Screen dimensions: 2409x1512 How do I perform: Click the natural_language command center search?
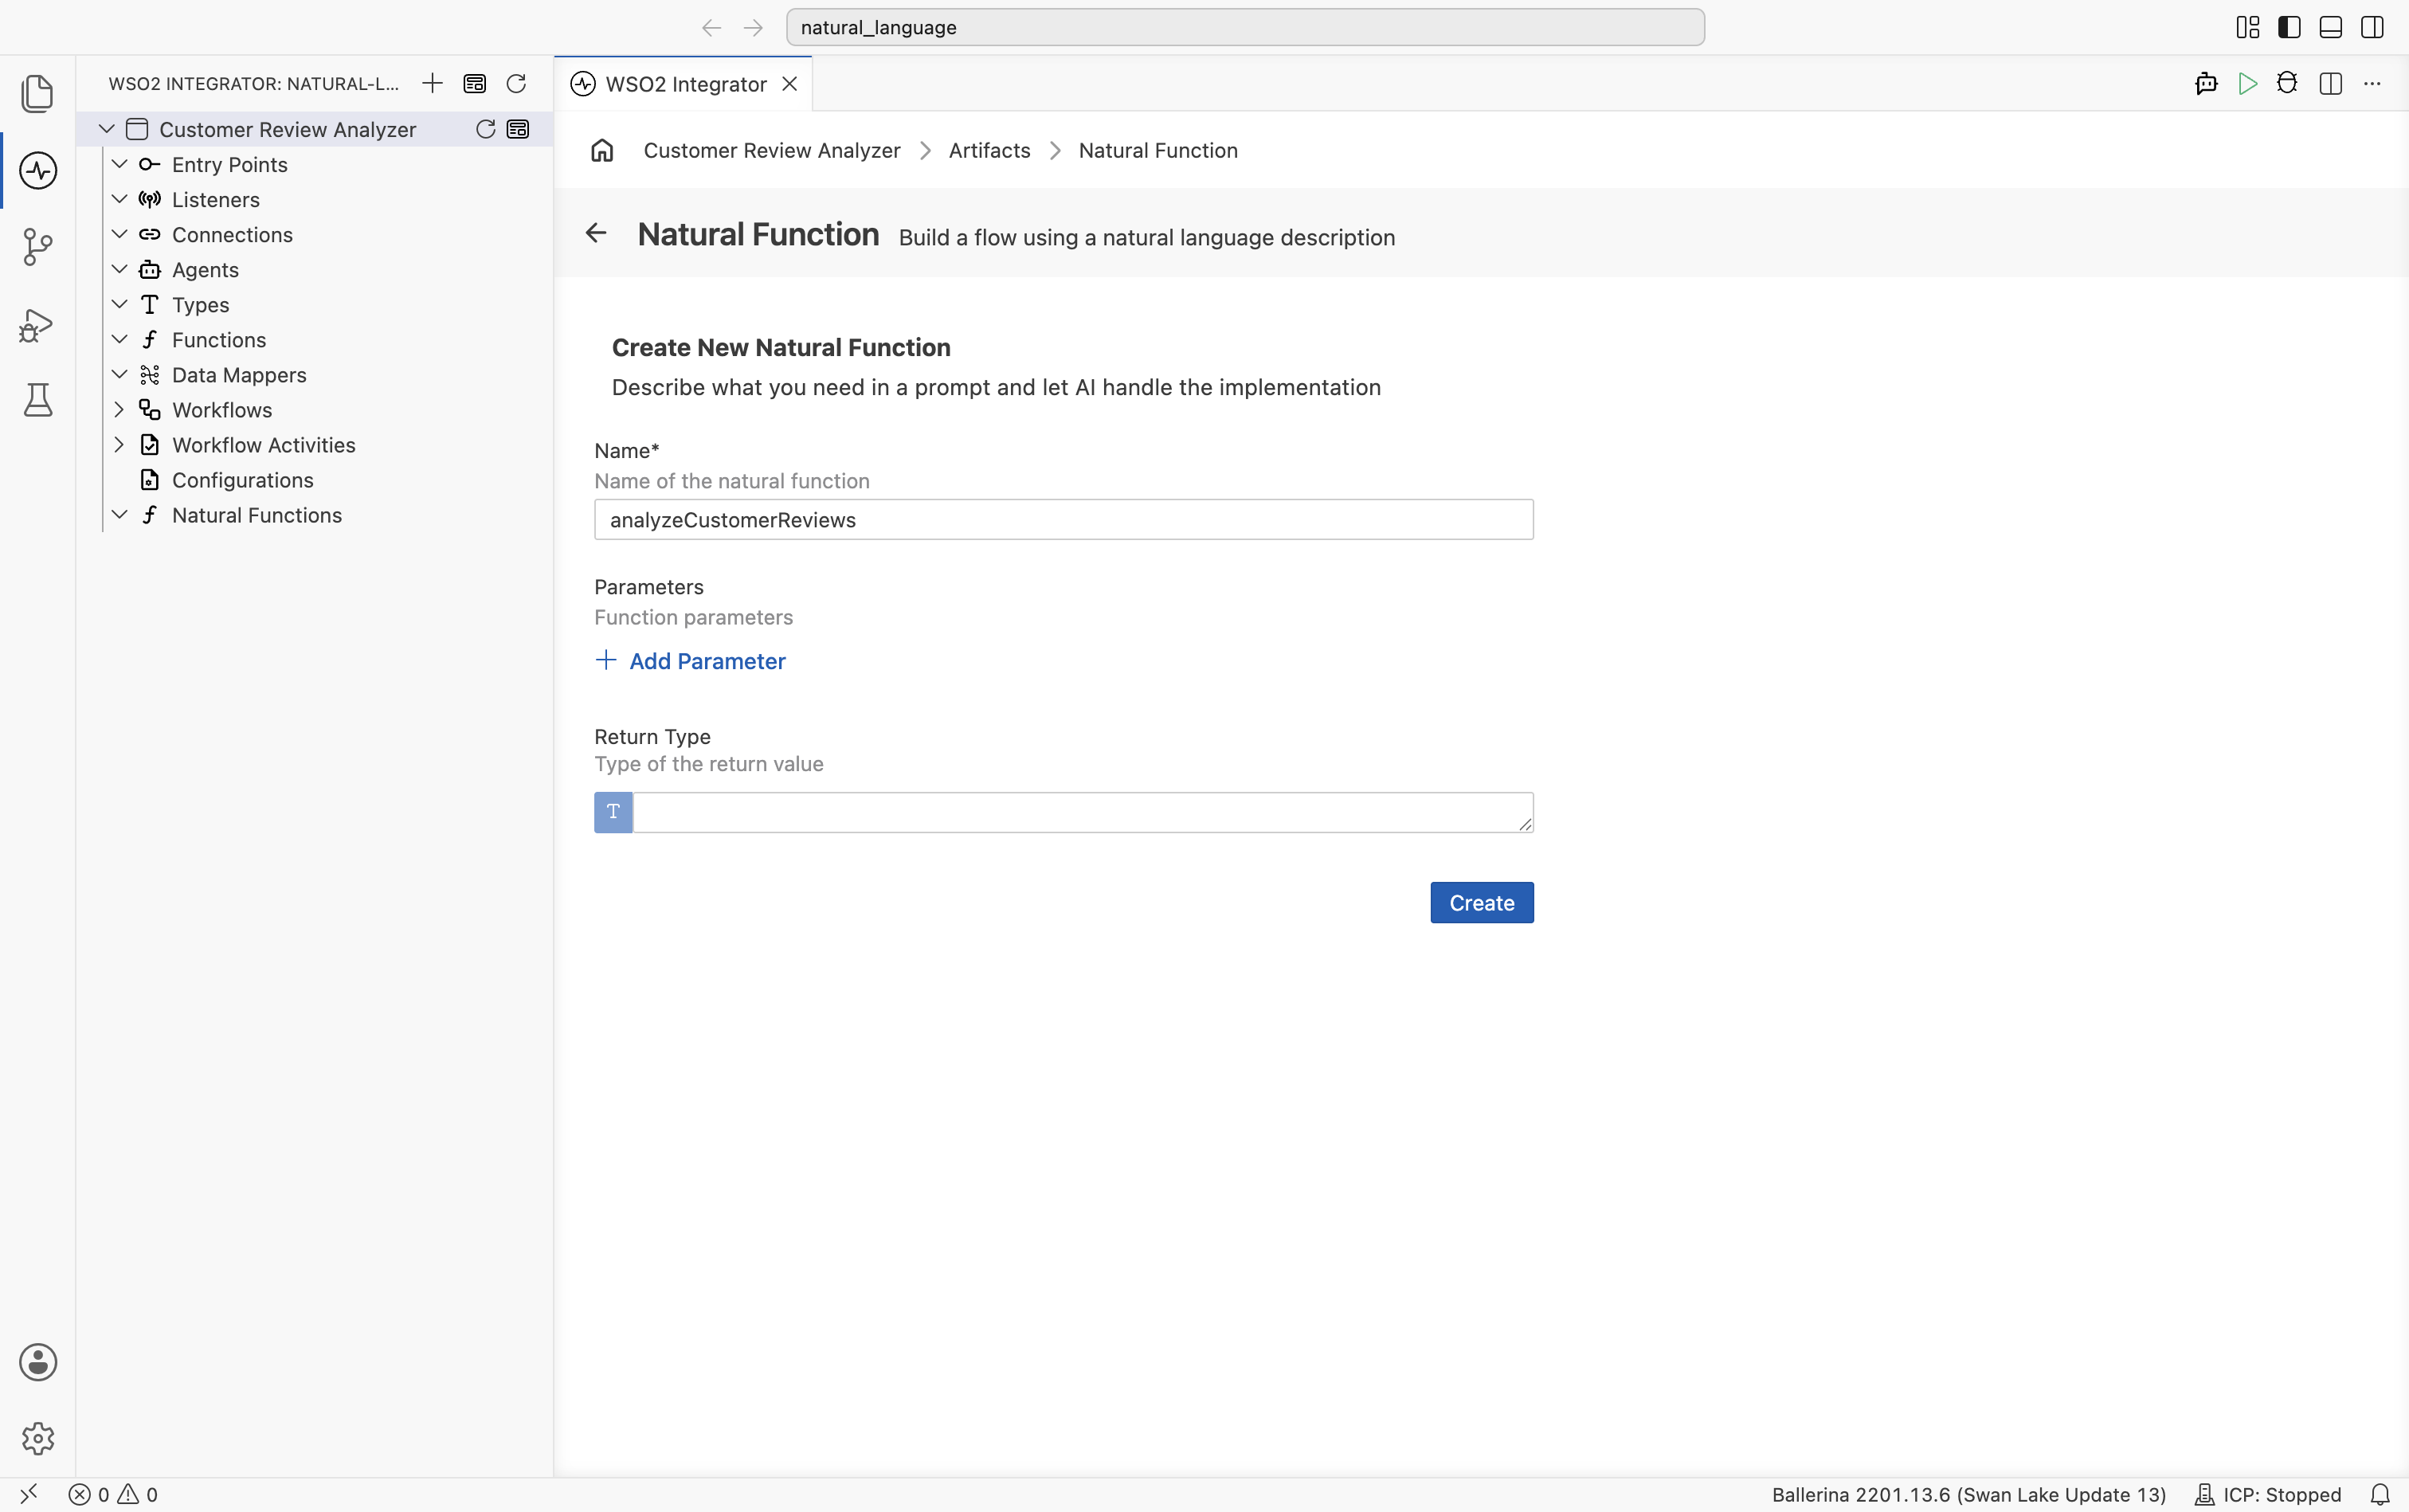pyautogui.click(x=1245, y=27)
